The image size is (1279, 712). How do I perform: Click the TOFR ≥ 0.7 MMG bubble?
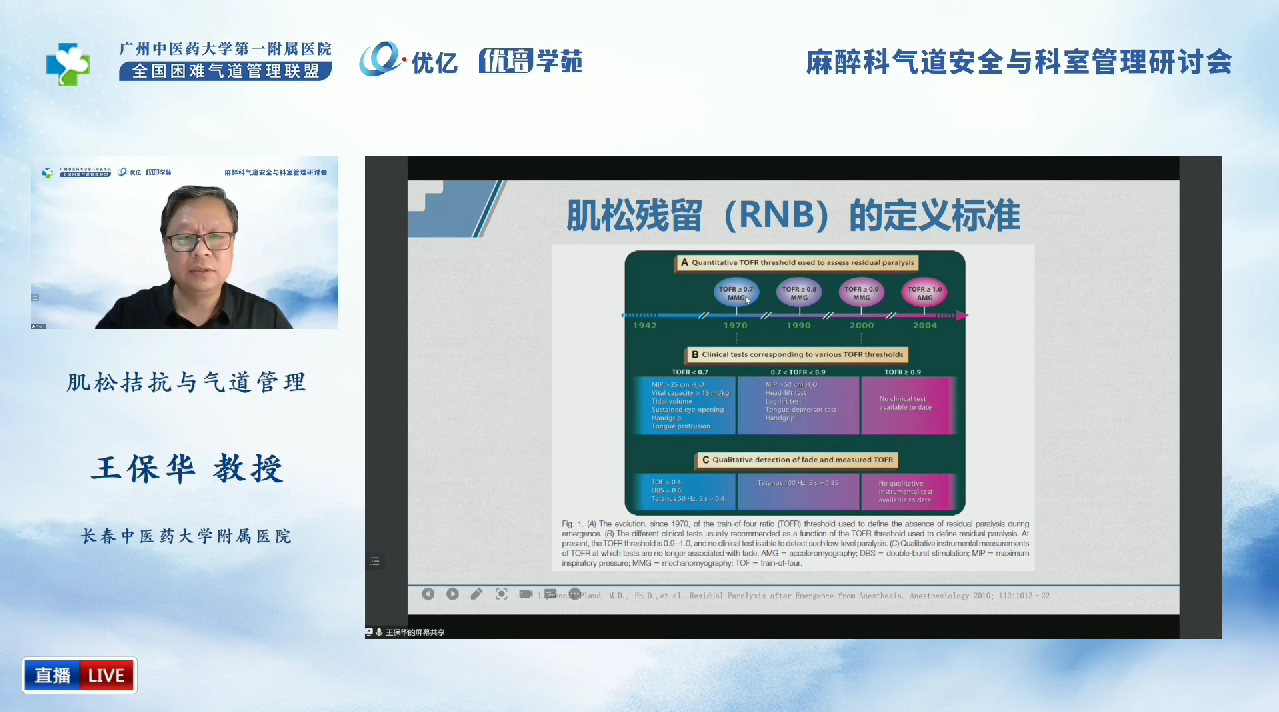(x=737, y=292)
